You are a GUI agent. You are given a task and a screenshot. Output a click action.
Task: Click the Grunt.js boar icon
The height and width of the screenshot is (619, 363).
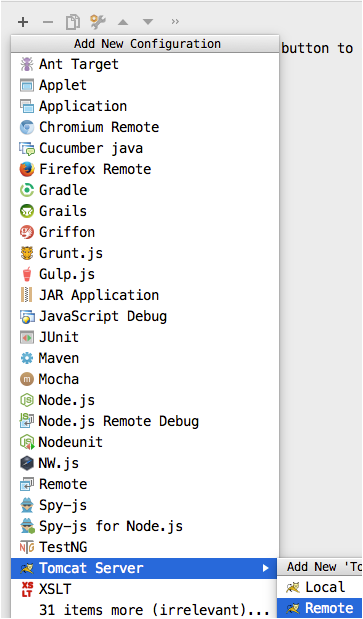coord(27,253)
